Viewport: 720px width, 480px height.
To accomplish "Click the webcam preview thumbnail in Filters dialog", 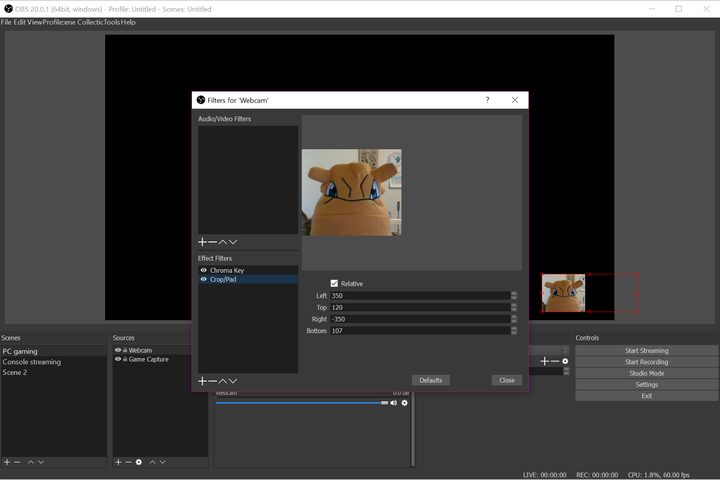I will click(352, 192).
